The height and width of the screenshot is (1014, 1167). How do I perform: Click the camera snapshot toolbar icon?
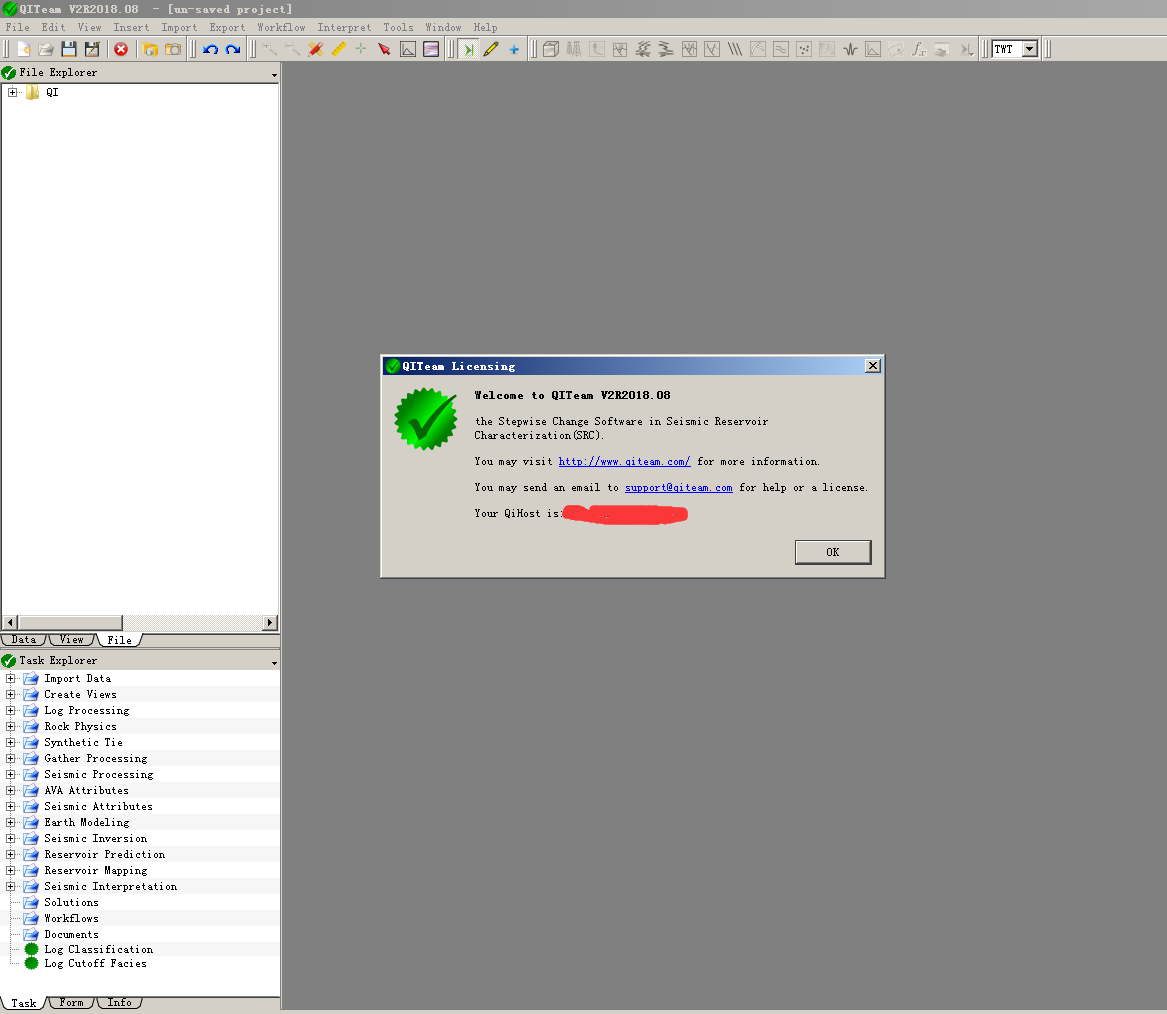(173, 49)
